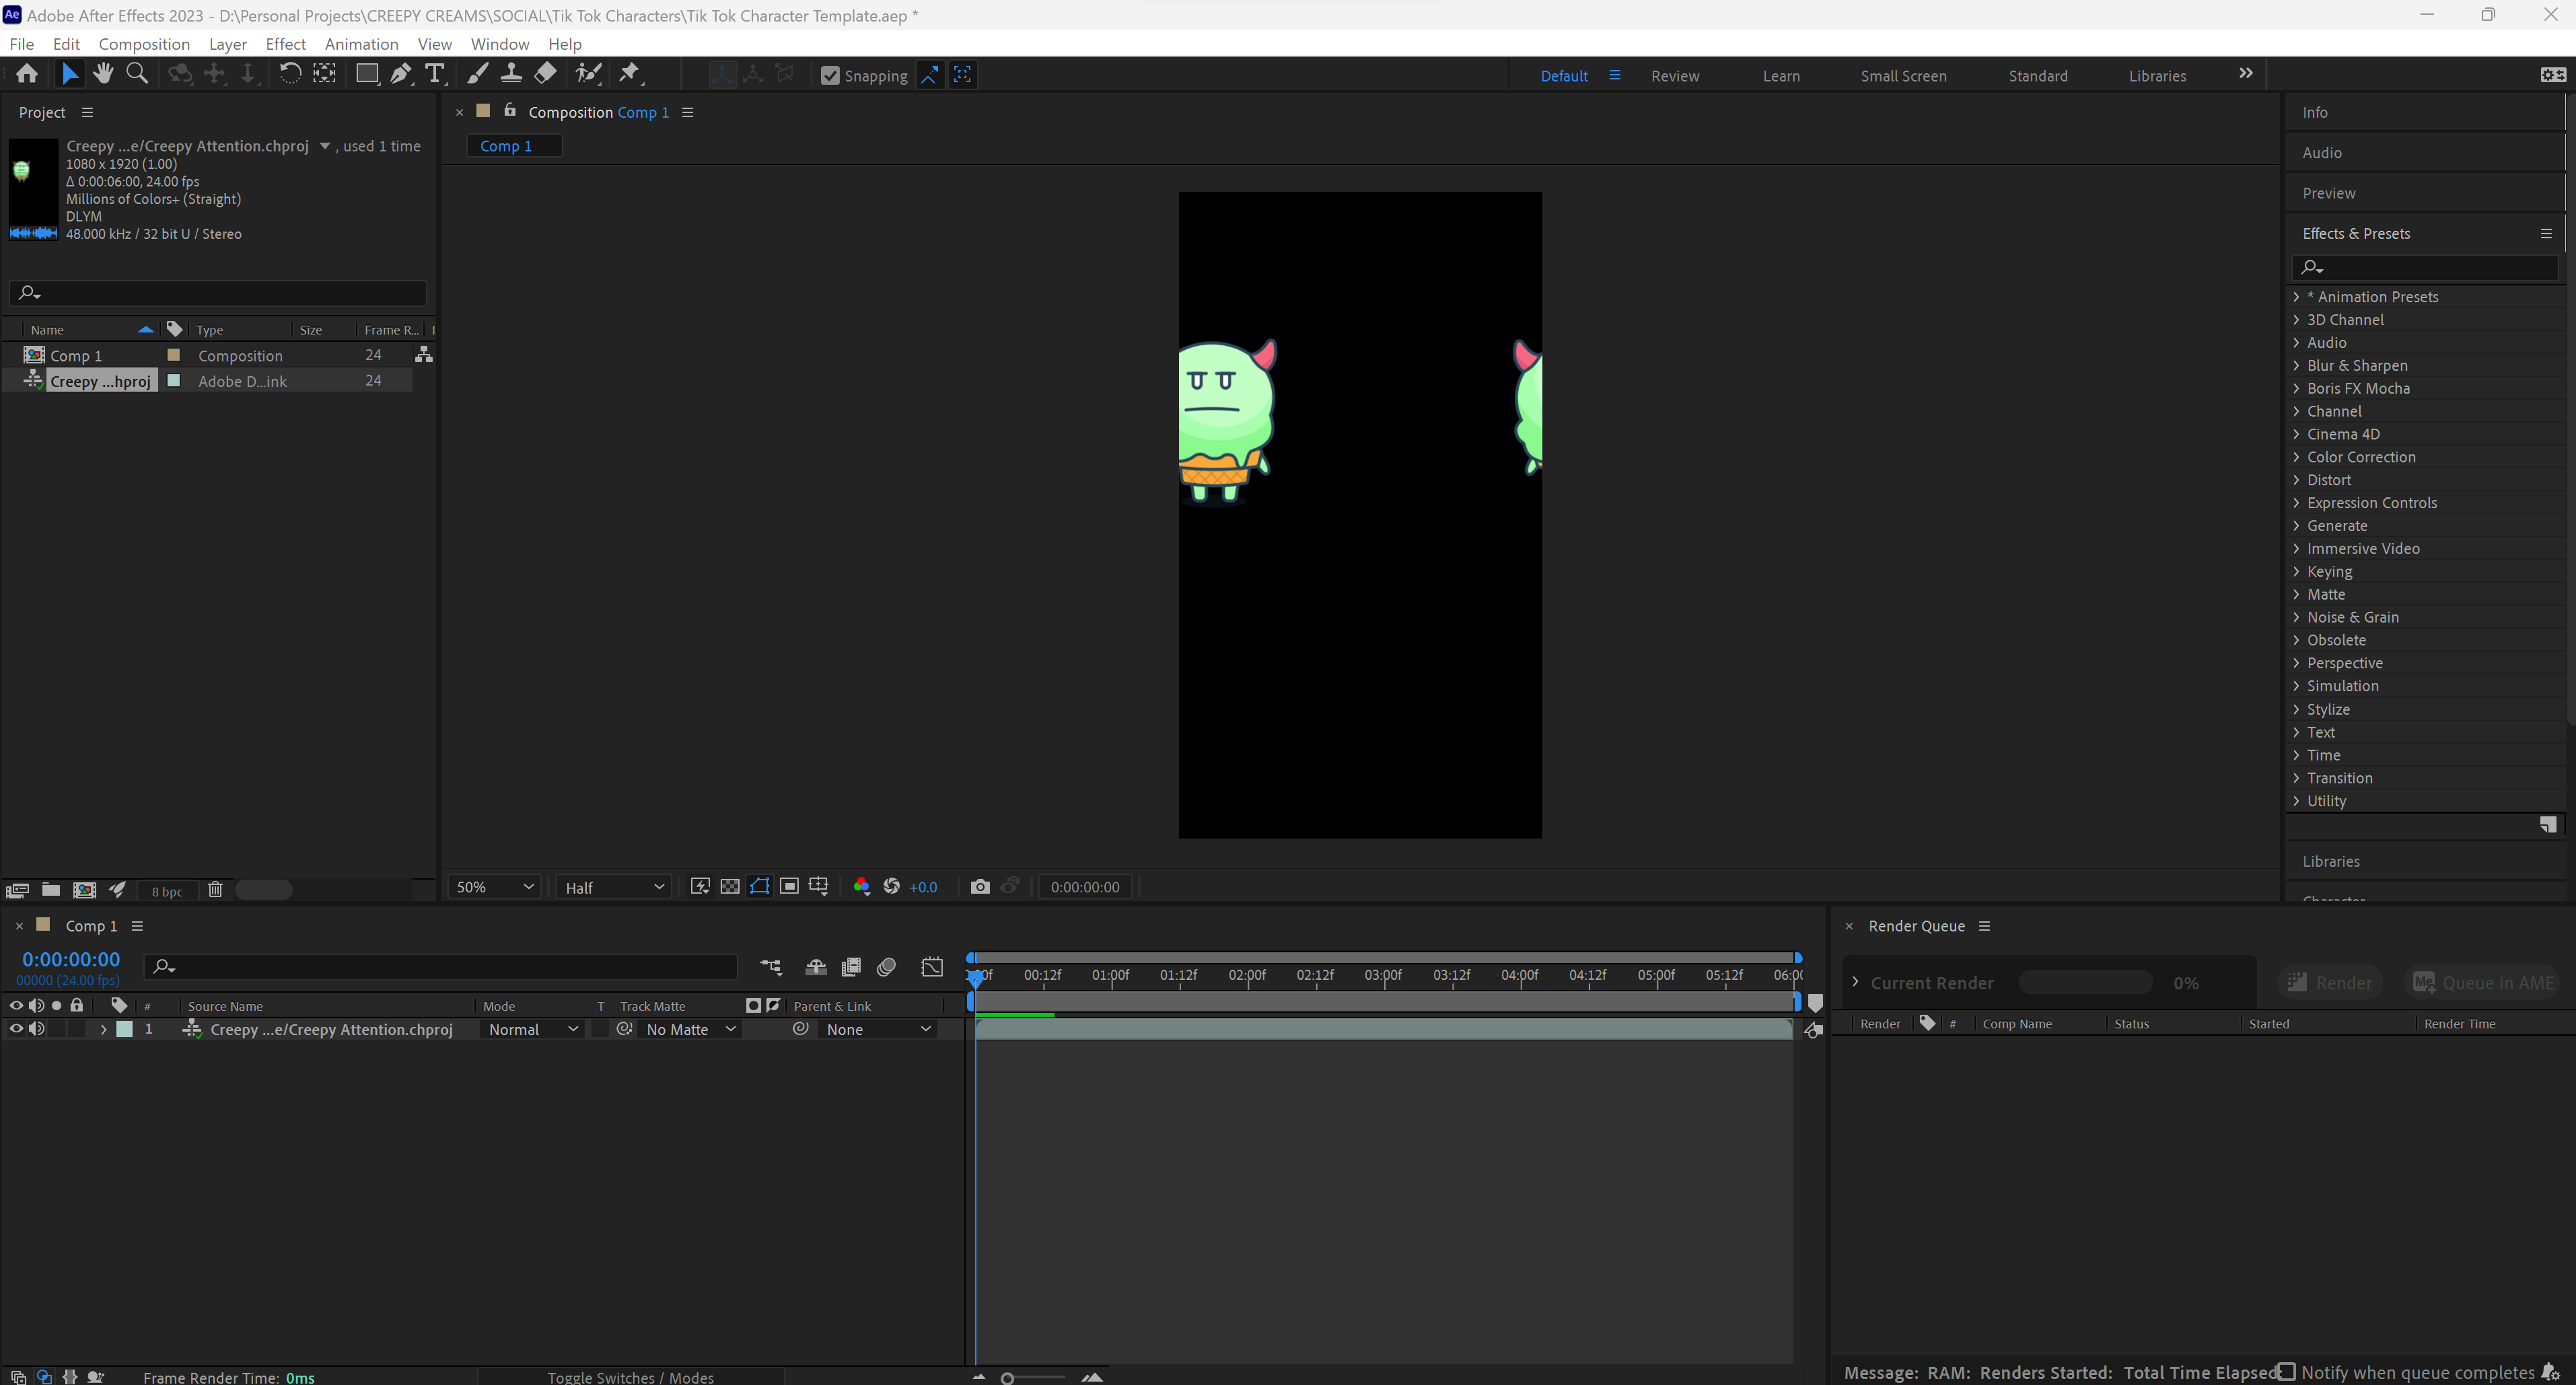Click the Effects & Presets search field
The height and width of the screenshot is (1385, 2576).
click(2430, 267)
